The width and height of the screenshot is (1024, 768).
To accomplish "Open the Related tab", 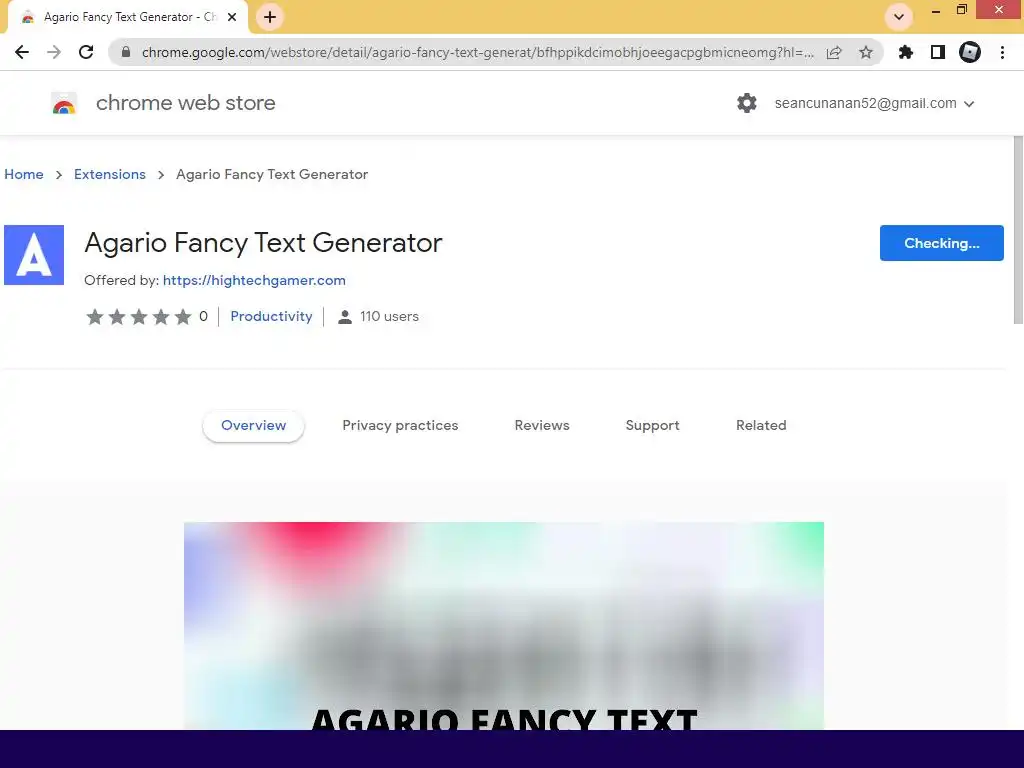I will tap(761, 426).
